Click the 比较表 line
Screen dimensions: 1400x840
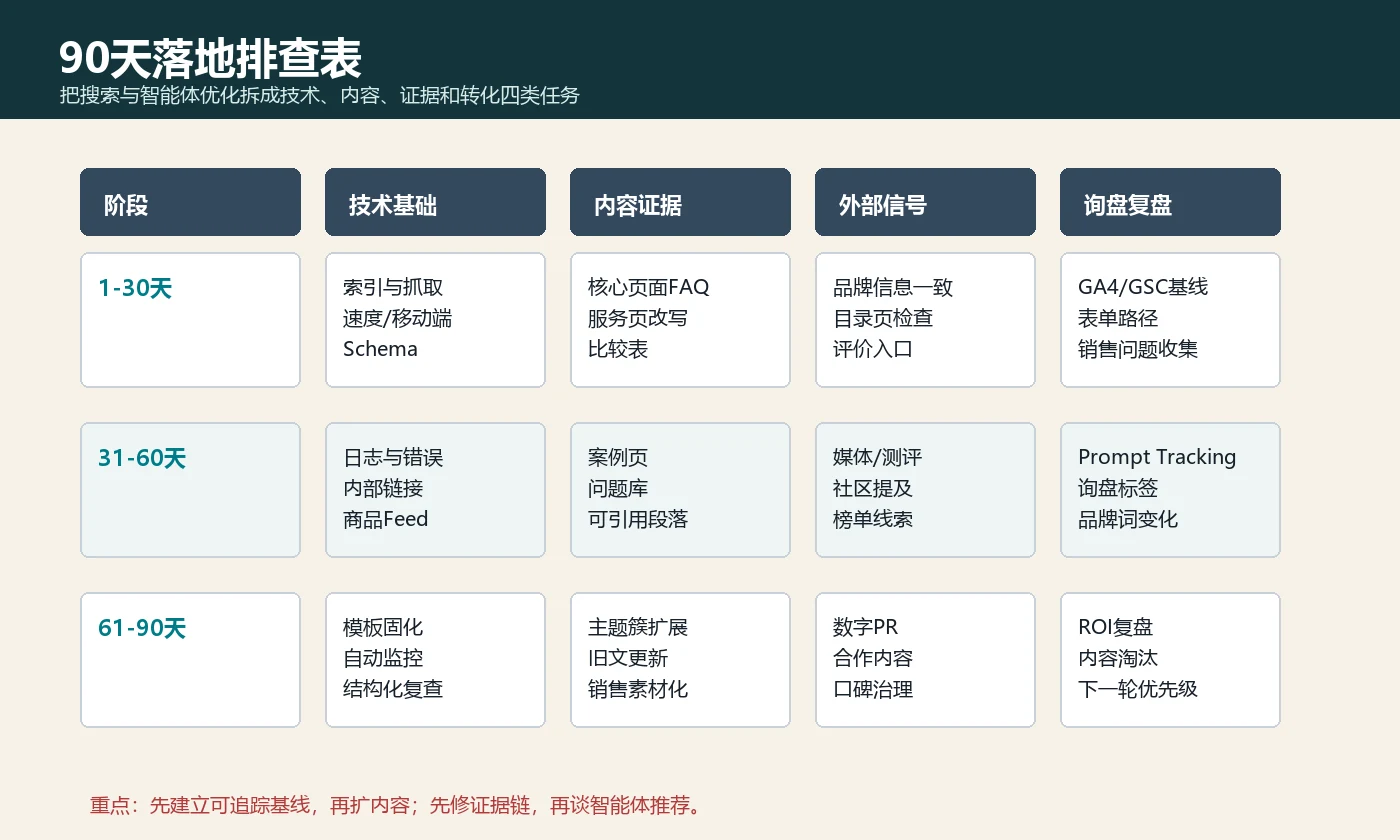pos(618,349)
